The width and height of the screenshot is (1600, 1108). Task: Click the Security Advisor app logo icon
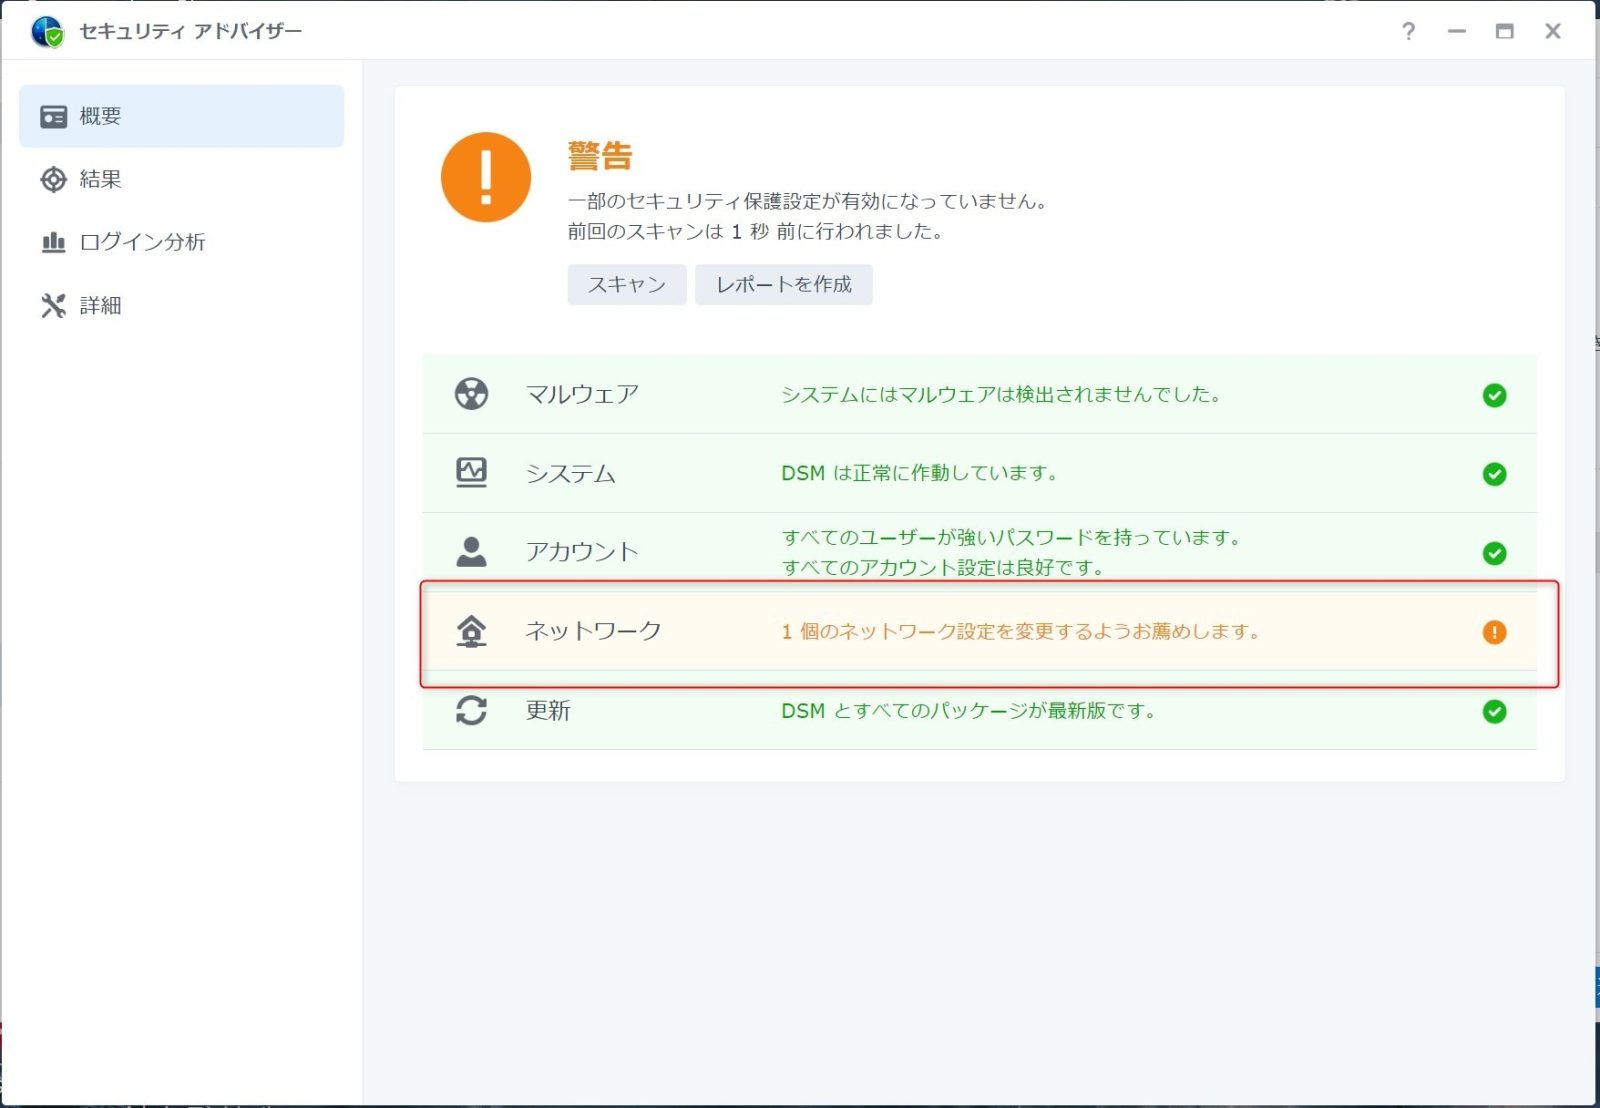(47, 32)
